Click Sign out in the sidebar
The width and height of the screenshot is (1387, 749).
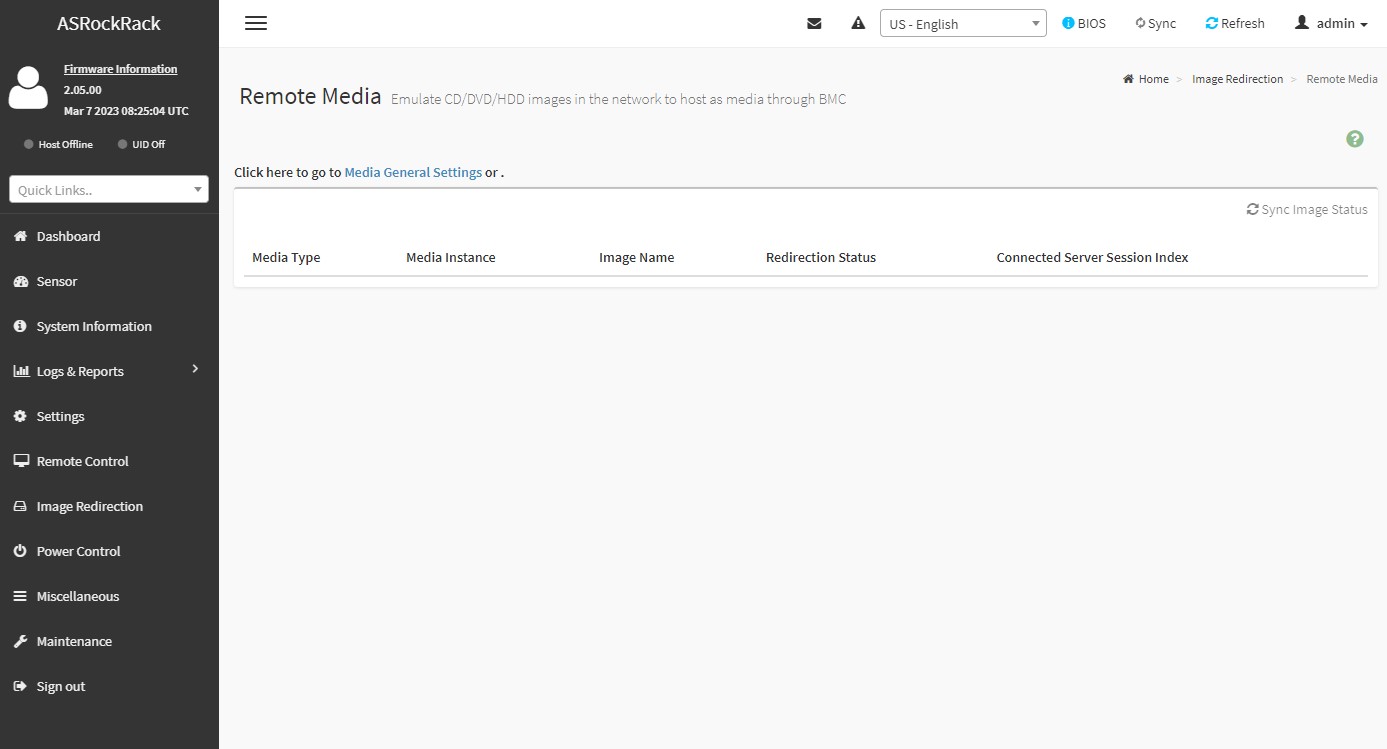click(x=60, y=686)
